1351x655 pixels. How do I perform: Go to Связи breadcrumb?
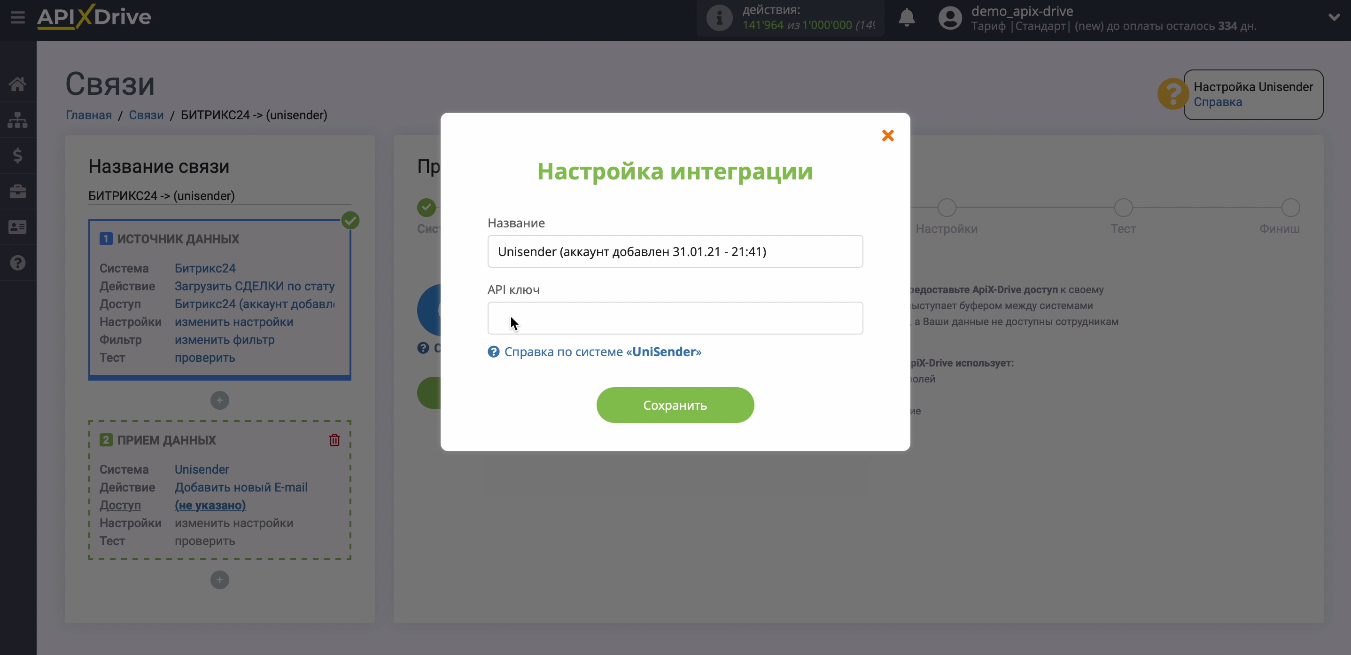(146, 115)
